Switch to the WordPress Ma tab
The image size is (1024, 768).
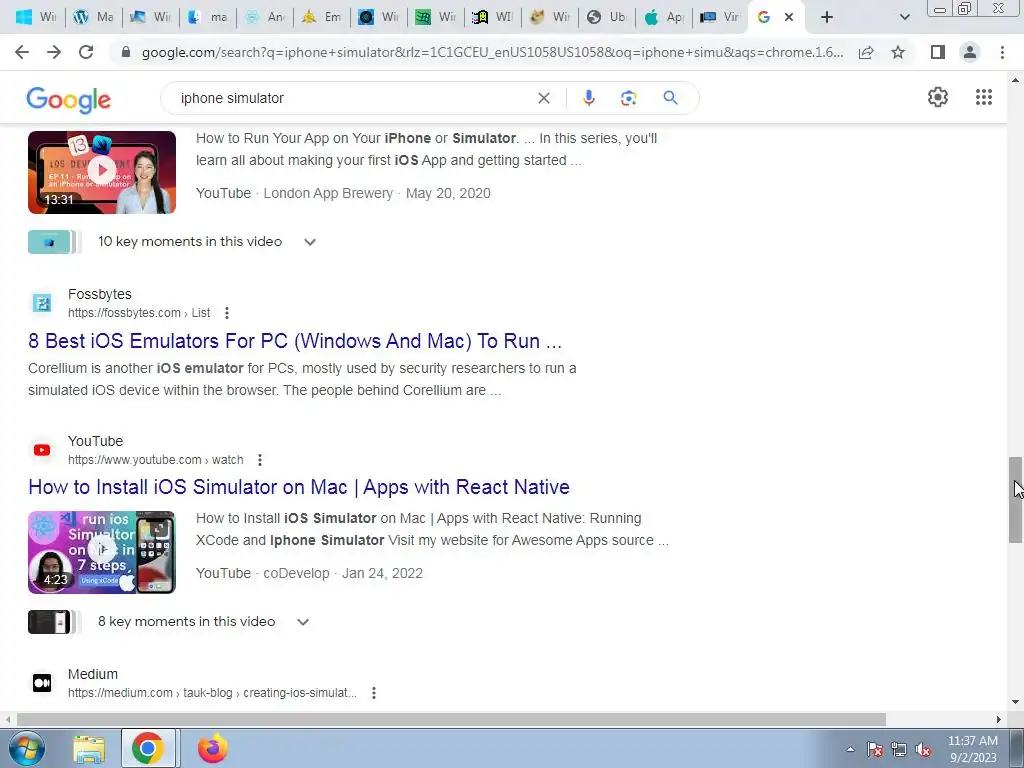pos(95,17)
